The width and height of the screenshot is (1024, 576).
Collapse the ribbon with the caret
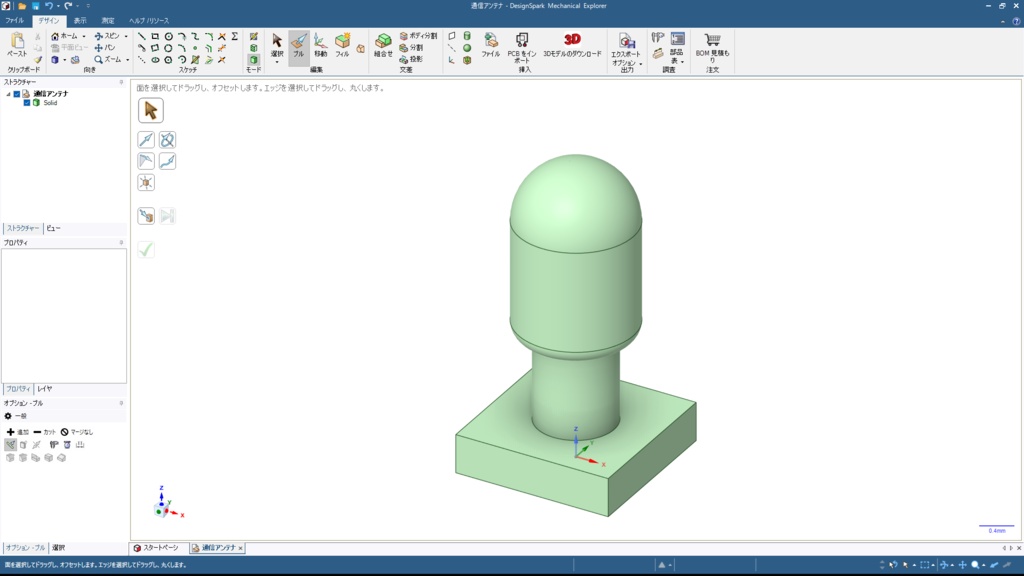[x=1003, y=21]
